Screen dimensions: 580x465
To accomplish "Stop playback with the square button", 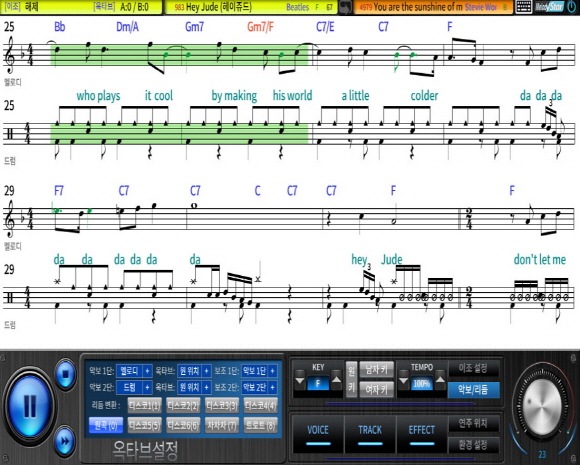I will (x=65, y=374).
